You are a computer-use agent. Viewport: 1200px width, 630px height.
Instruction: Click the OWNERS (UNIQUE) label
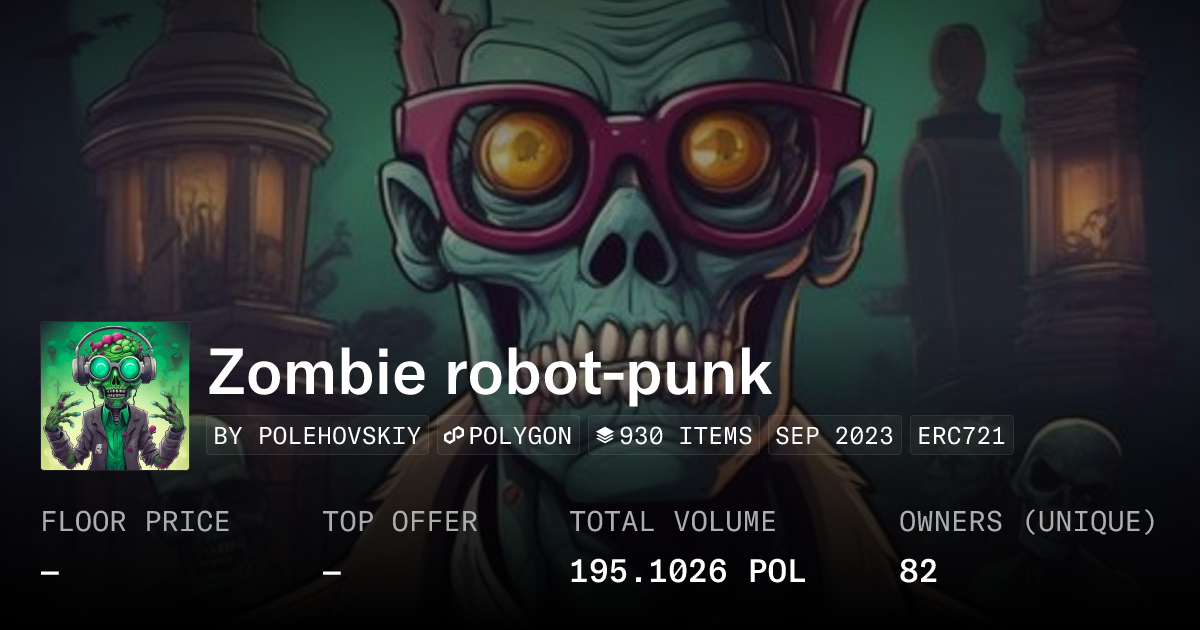(x=1028, y=522)
